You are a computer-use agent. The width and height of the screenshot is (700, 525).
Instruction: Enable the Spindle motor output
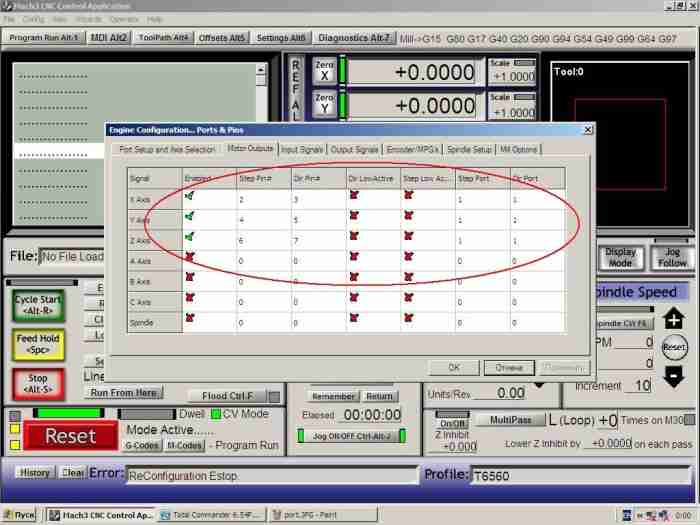190,318
